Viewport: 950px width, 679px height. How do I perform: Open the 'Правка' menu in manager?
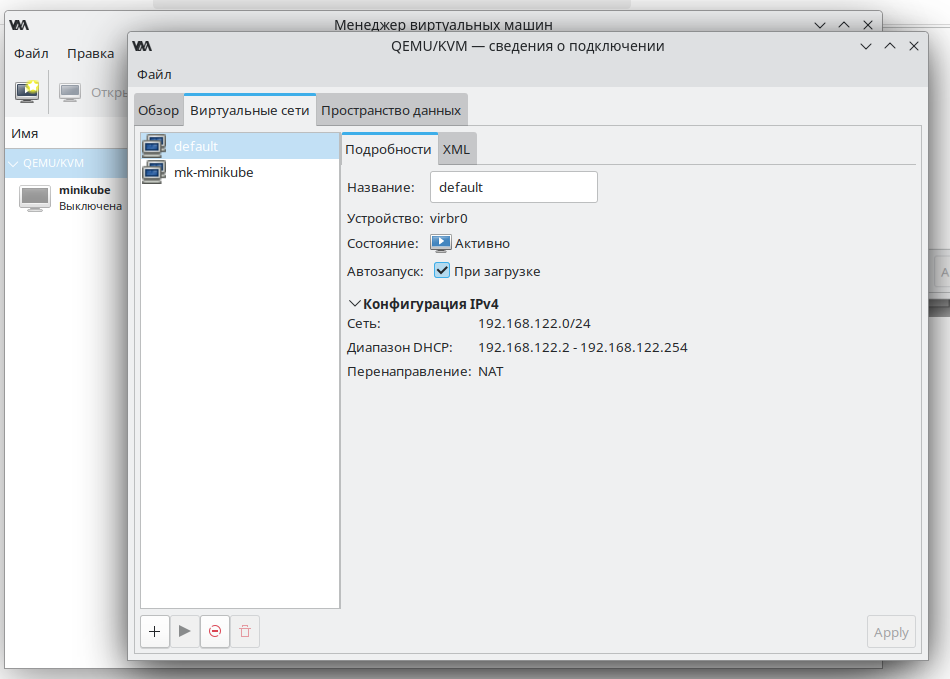(90, 54)
